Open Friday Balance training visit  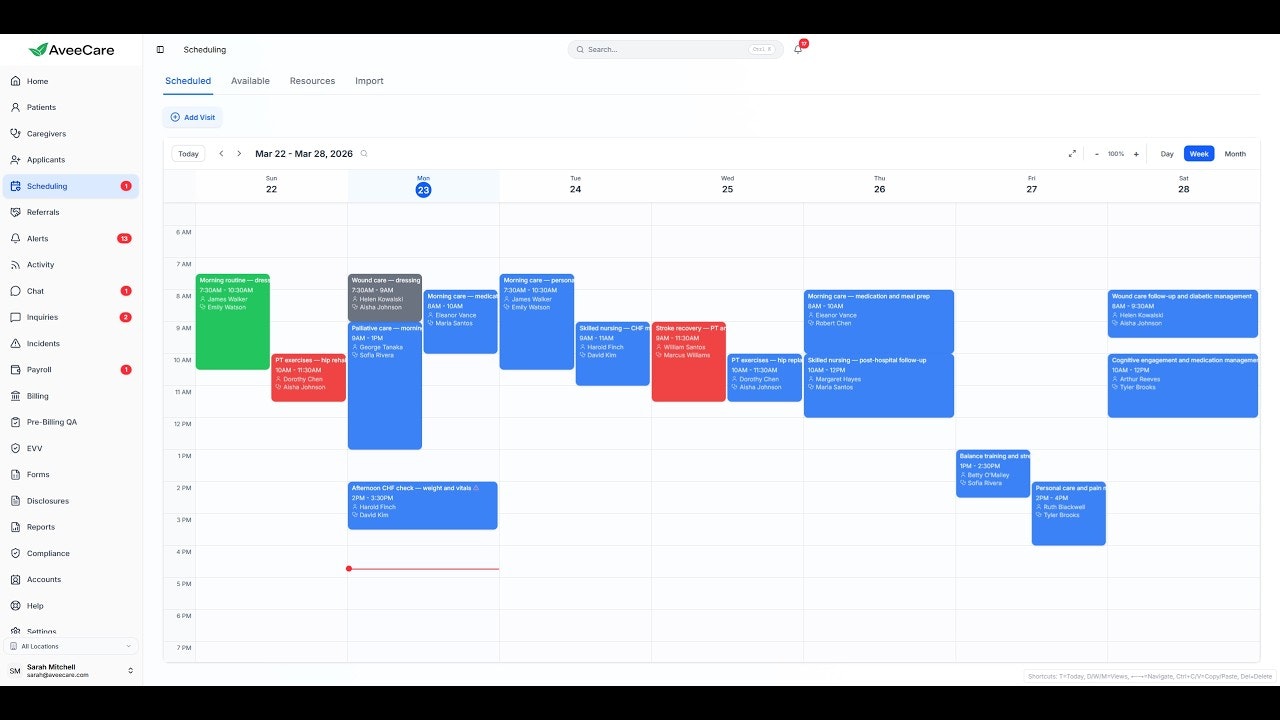pos(993,474)
